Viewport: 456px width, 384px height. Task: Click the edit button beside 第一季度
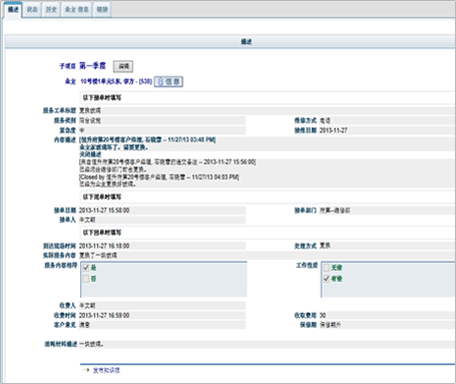pos(123,66)
